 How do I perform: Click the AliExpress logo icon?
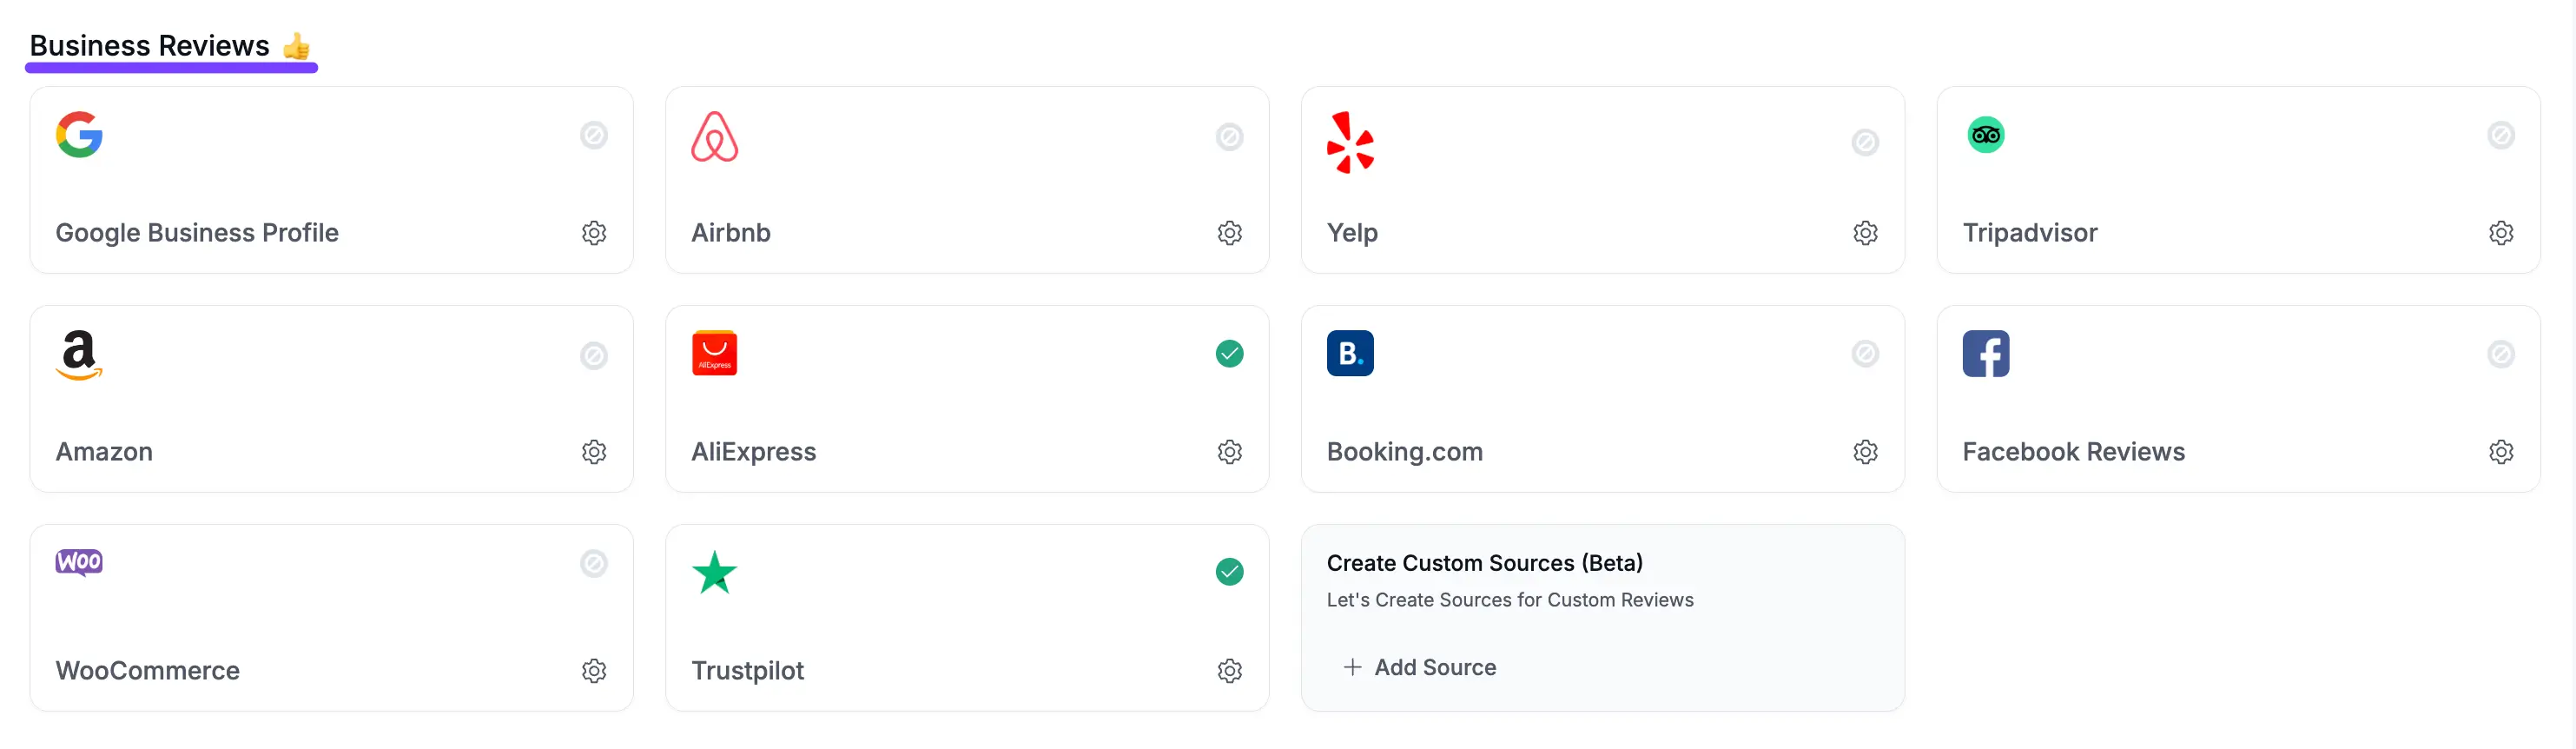[x=715, y=353]
